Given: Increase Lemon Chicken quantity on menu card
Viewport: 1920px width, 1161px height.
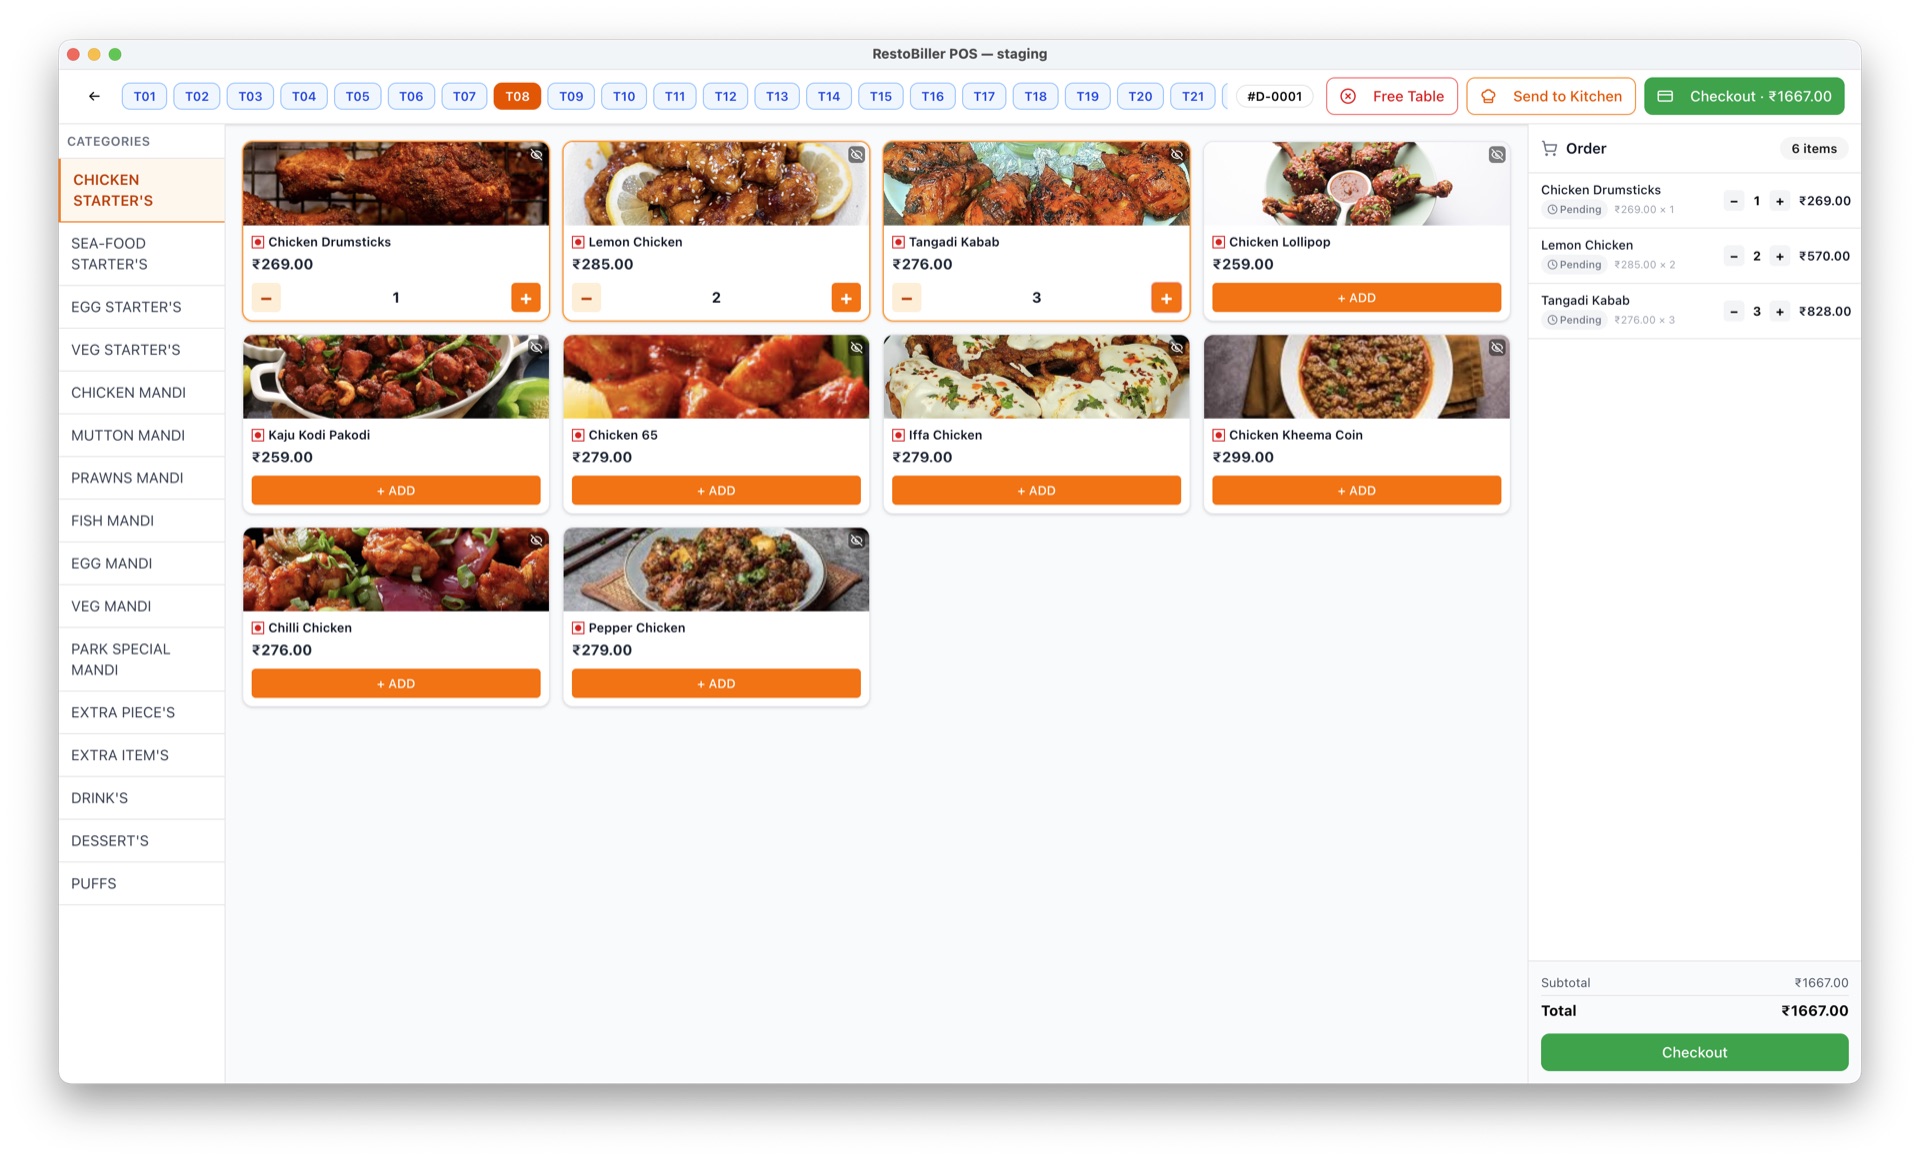Looking at the screenshot, I should [846, 298].
